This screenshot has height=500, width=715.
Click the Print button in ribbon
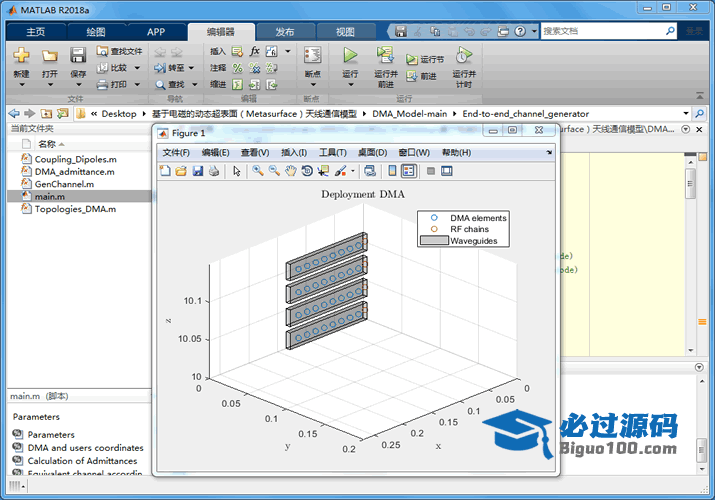pos(113,84)
